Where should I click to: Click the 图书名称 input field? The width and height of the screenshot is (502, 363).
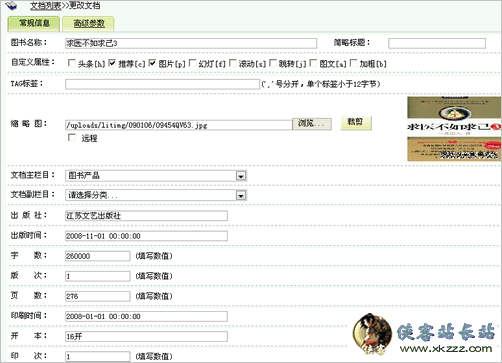point(191,43)
